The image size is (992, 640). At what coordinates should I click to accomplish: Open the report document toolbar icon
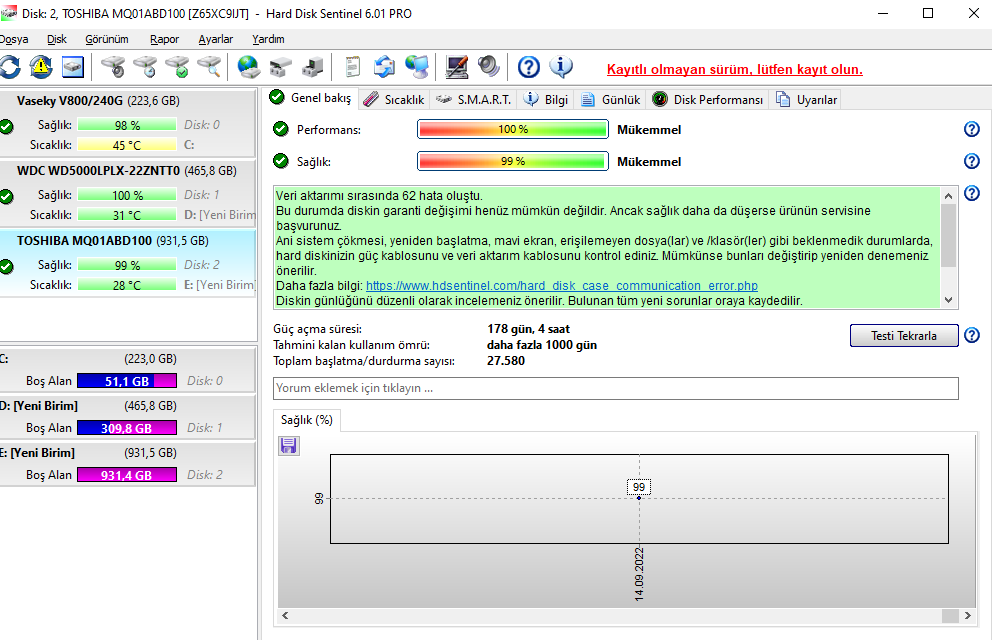pos(353,67)
